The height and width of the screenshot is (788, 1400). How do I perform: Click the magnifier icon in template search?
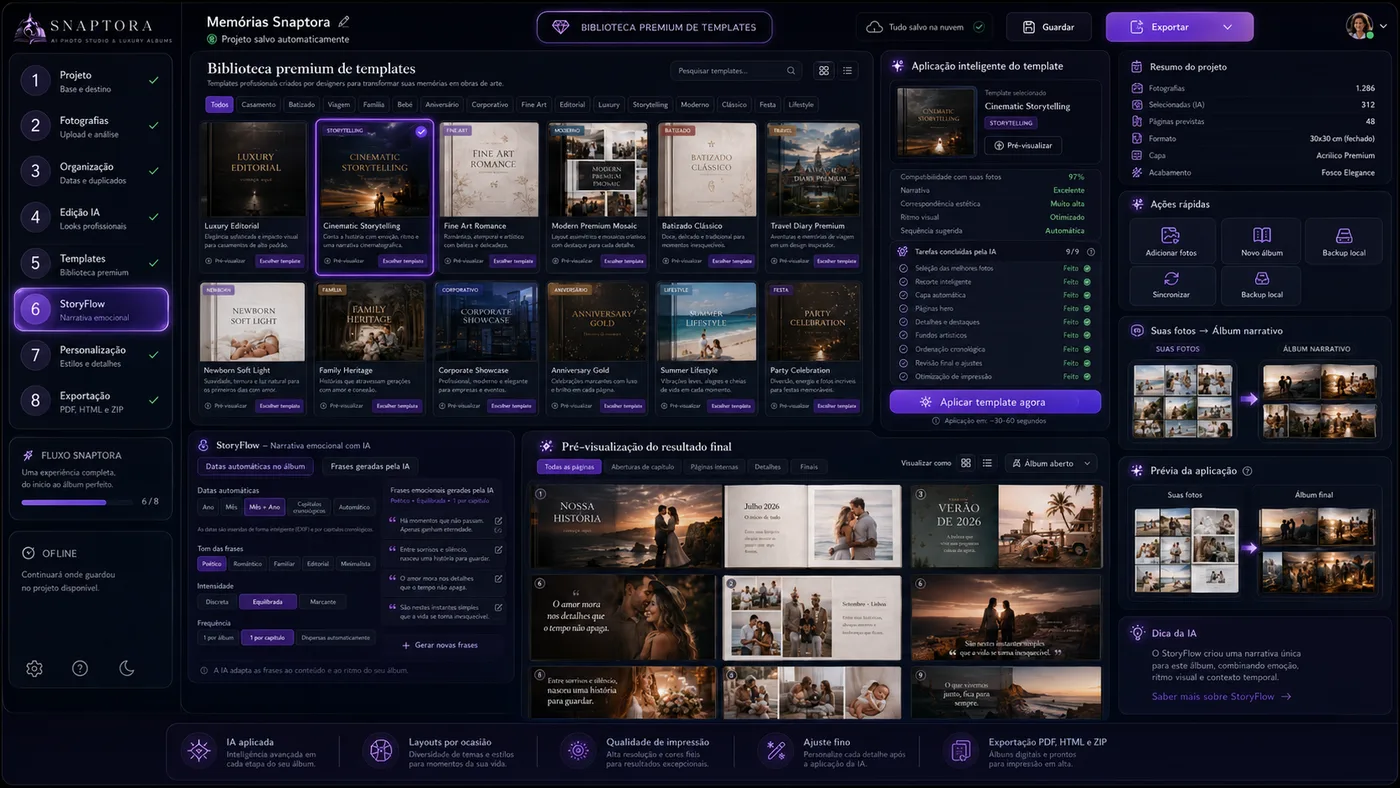coord(791,71)
